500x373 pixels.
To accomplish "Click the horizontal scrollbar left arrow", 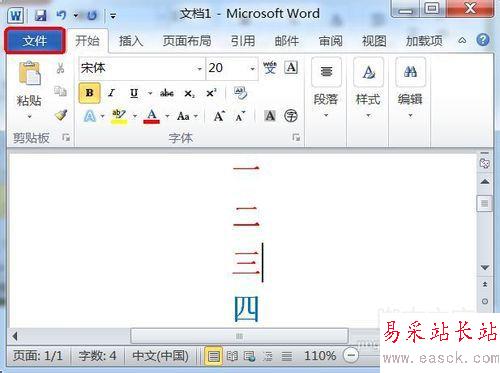I will [15, 336].
